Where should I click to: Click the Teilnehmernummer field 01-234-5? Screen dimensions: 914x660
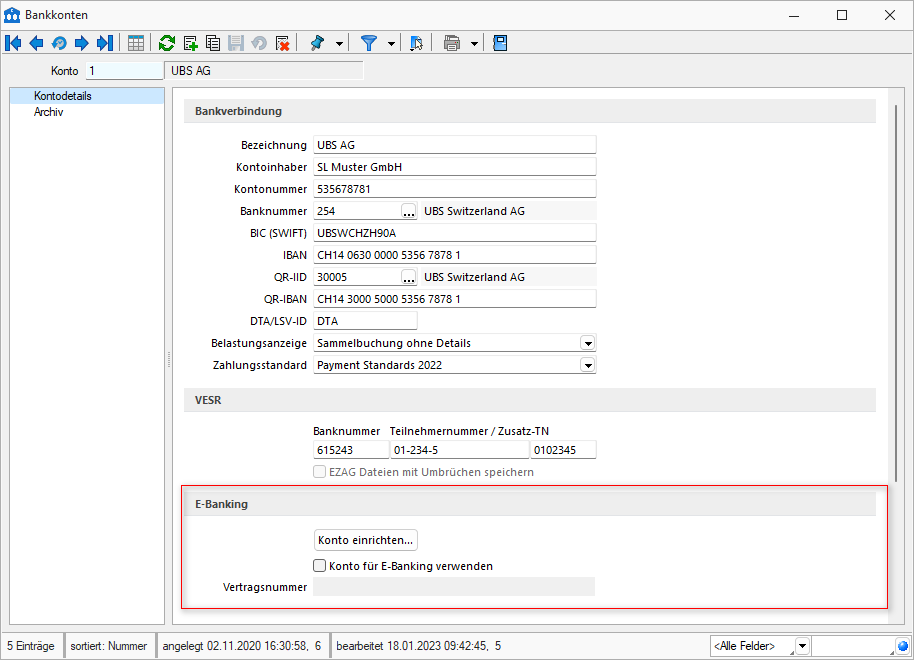tap(459, 450)
